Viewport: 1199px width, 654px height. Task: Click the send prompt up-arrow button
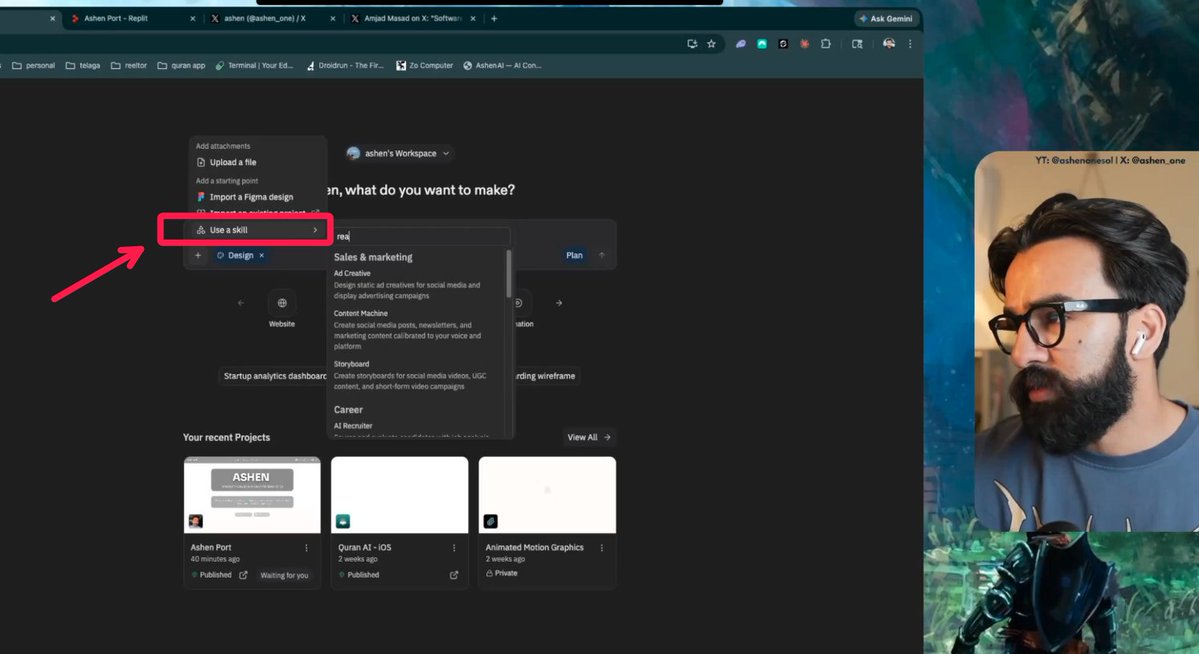pyautogui.click(x=602, y=255)
